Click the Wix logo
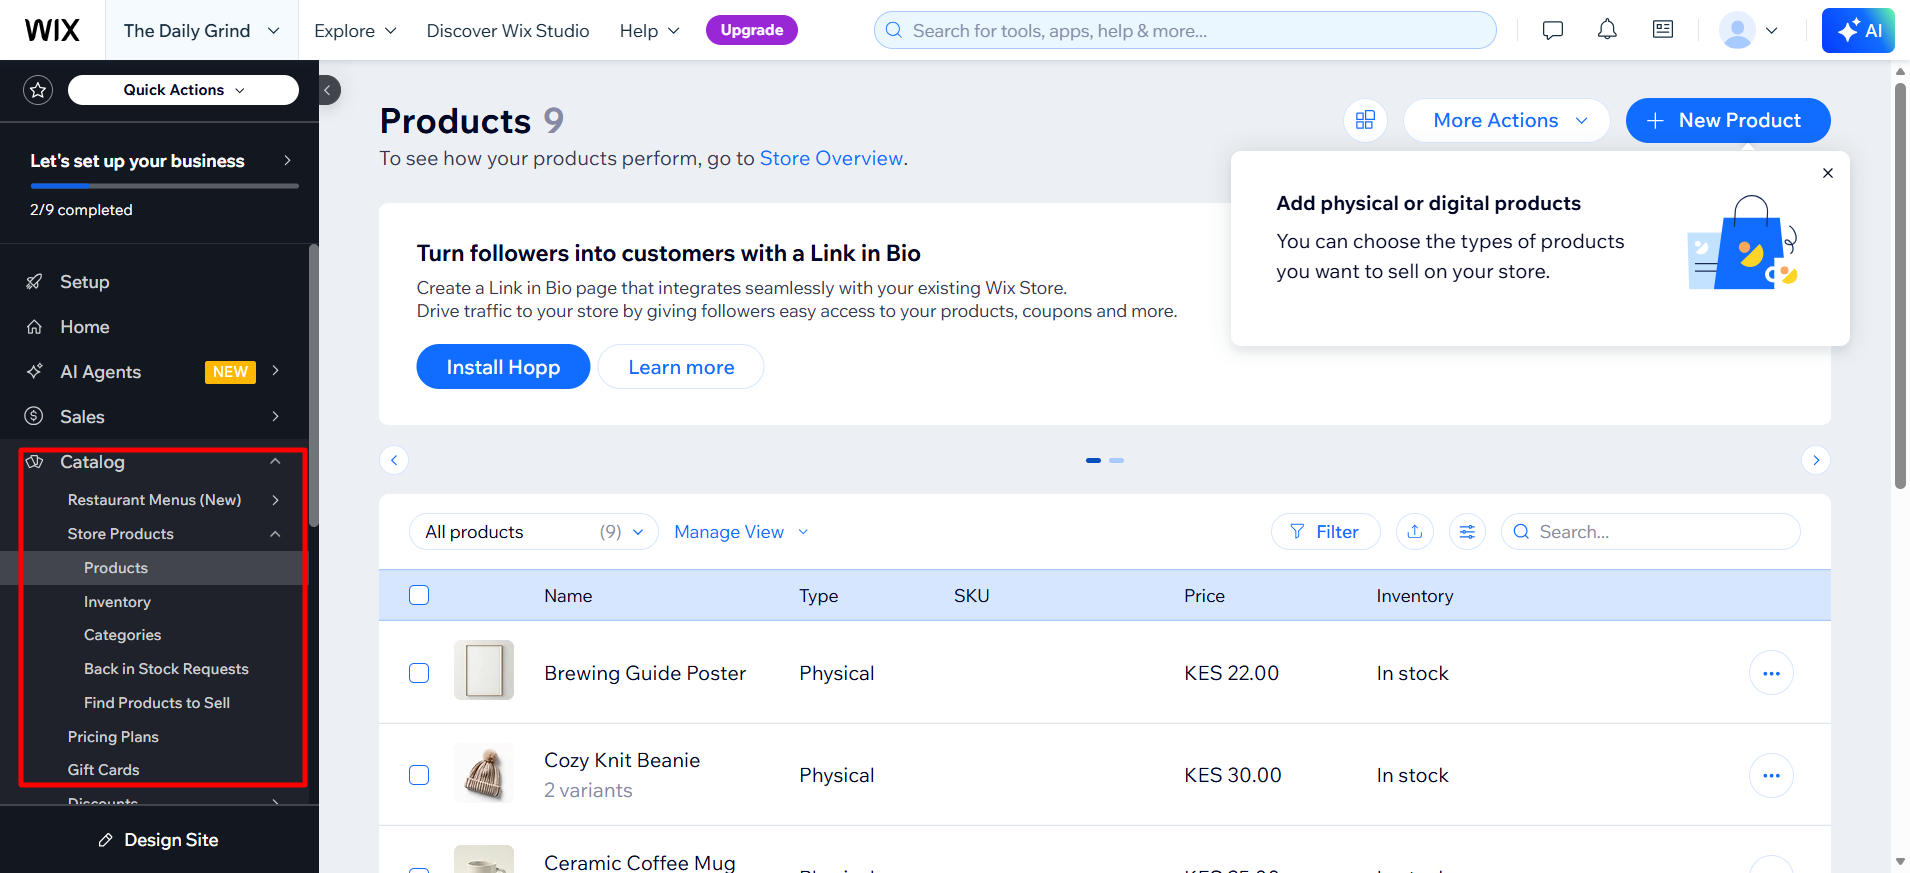 tap(52, 30)
